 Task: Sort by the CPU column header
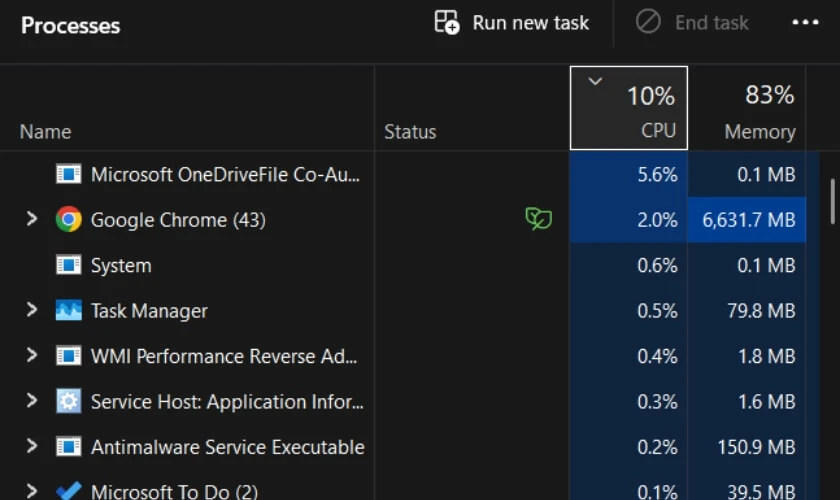point(629,108)
